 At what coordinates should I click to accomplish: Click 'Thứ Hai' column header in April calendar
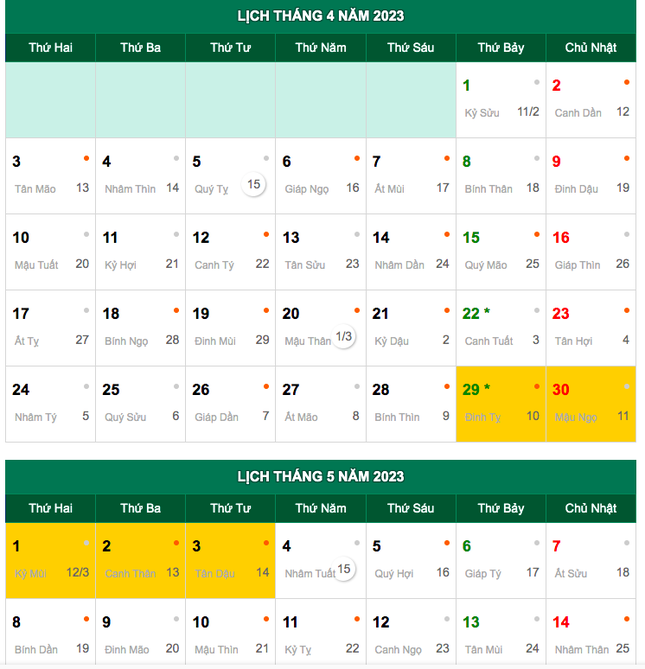[x=50, y=47]
